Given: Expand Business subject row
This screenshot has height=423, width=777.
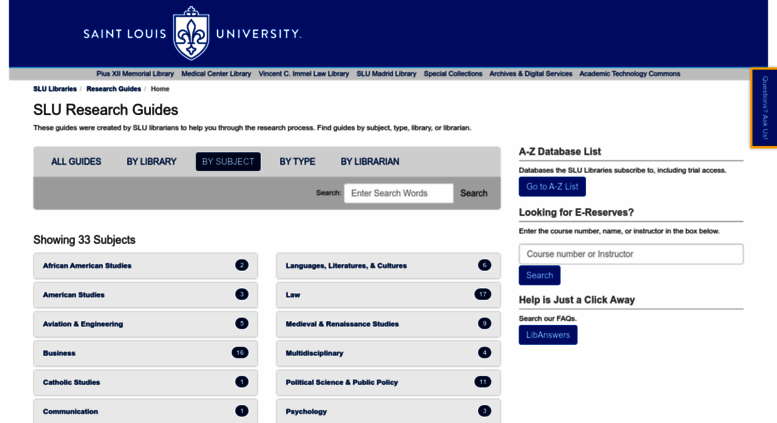Looking at the screenshot, I should (x=145, y=353).
